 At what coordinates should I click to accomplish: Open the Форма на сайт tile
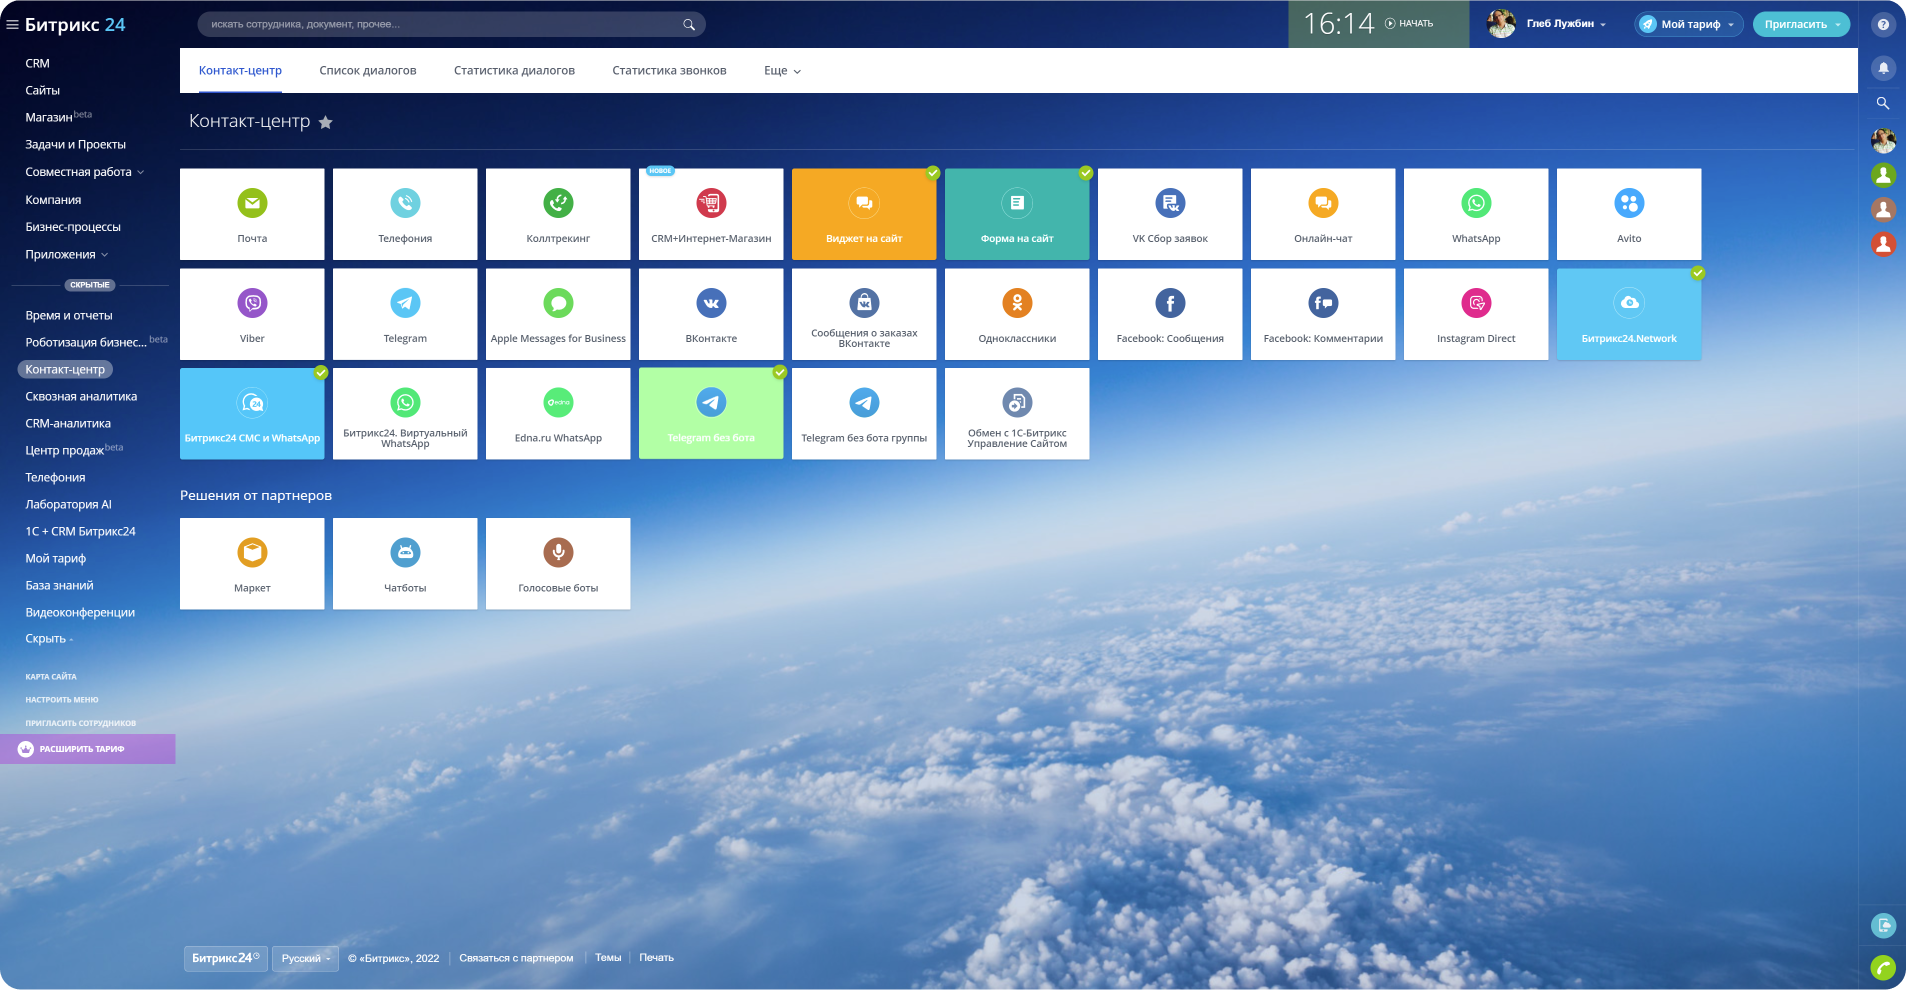pos(1017,214)
